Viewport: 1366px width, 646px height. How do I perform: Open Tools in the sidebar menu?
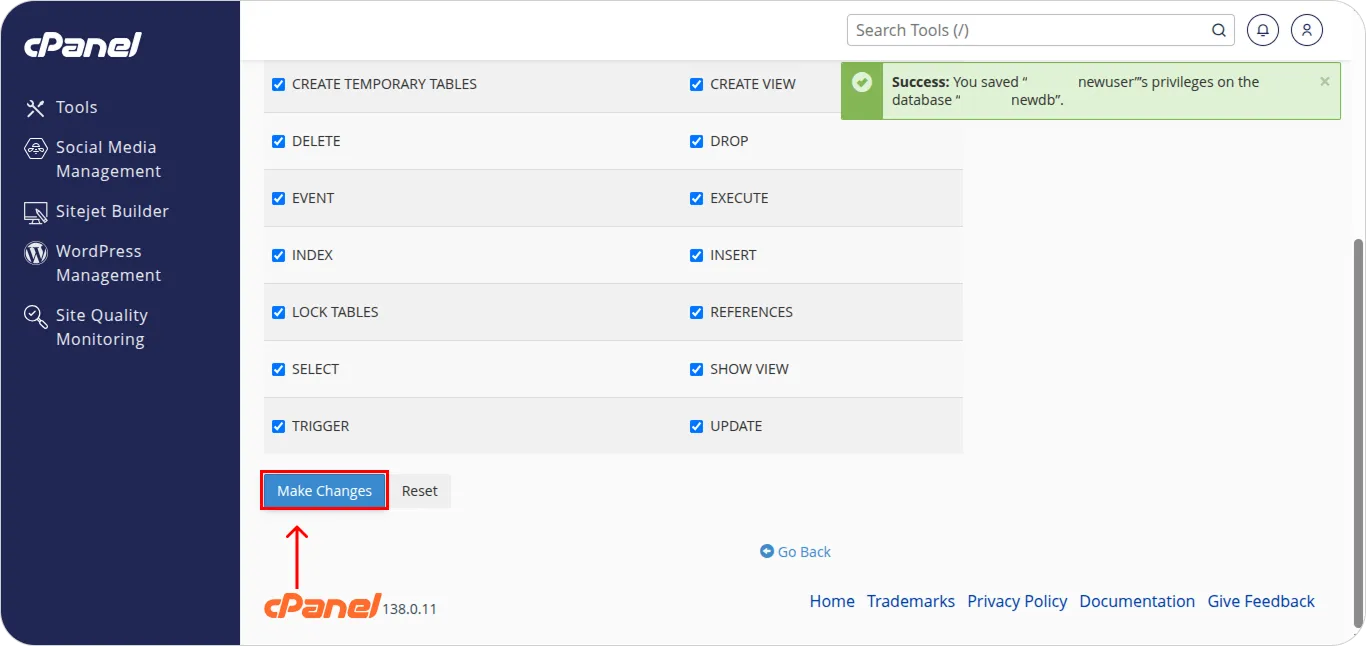77,107
